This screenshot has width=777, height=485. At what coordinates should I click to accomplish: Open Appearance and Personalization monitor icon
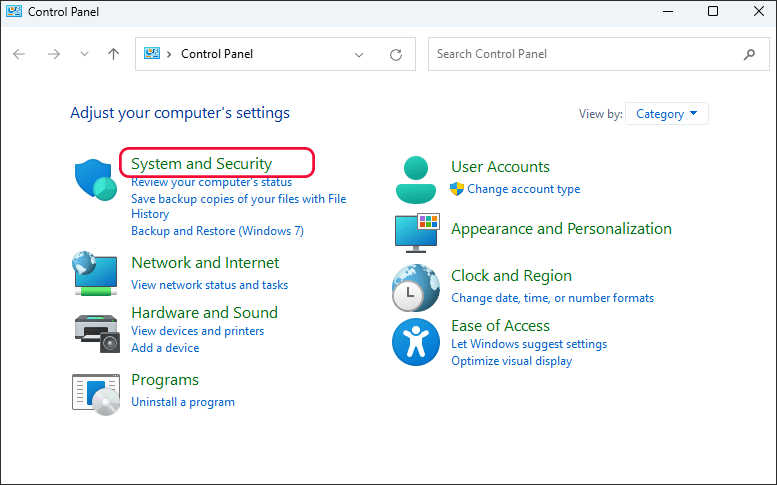tap(415, 232)
